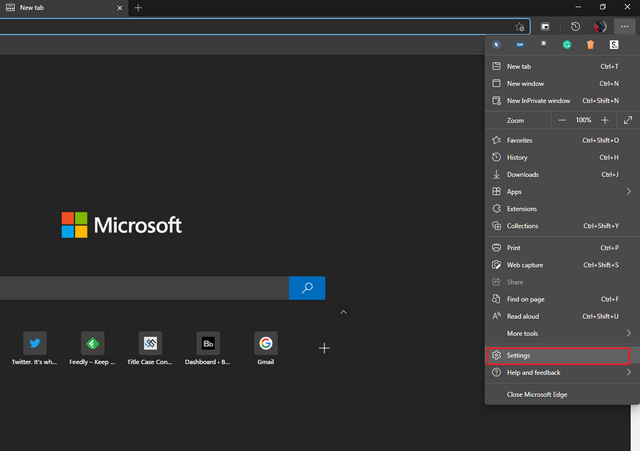The image size is (640, 451).
Task: Open Extensions from the menu
Action: tap(562, 209)
